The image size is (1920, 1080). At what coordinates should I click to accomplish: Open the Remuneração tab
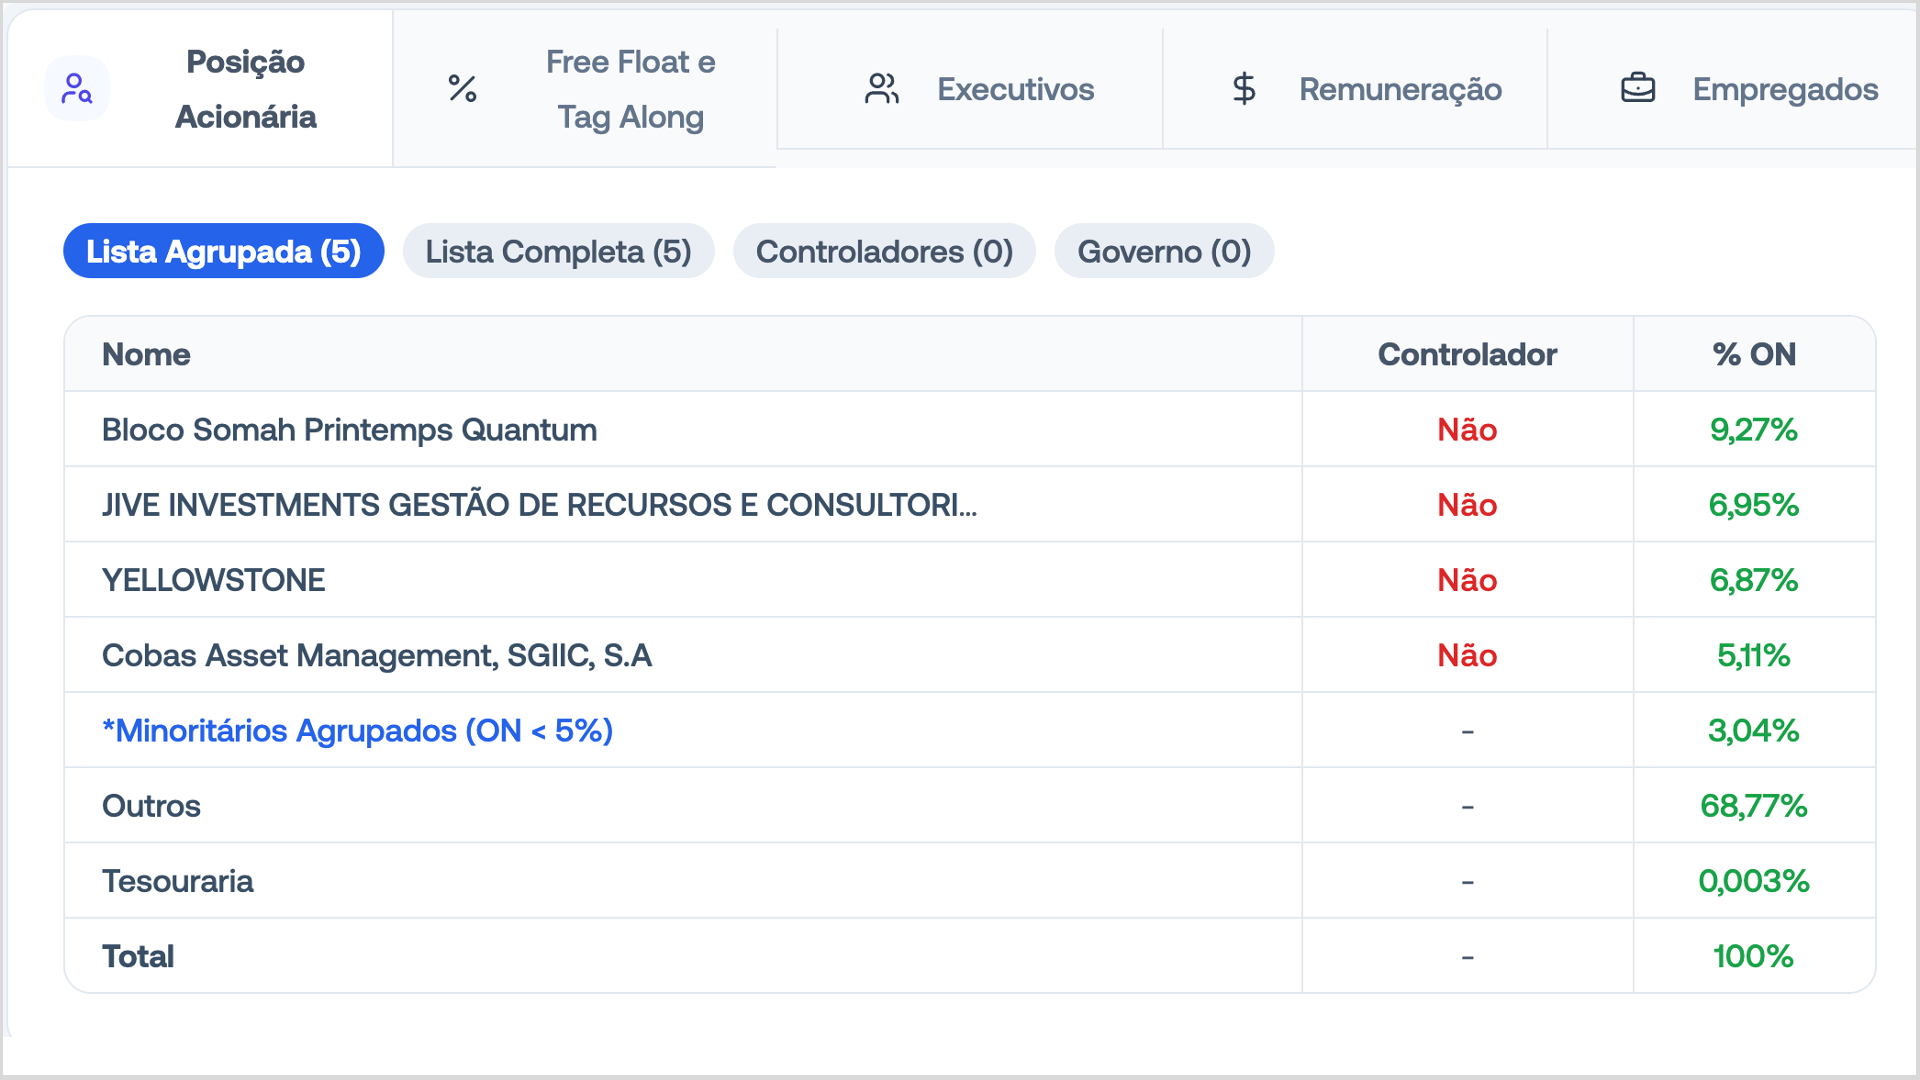coord(1355,89)
